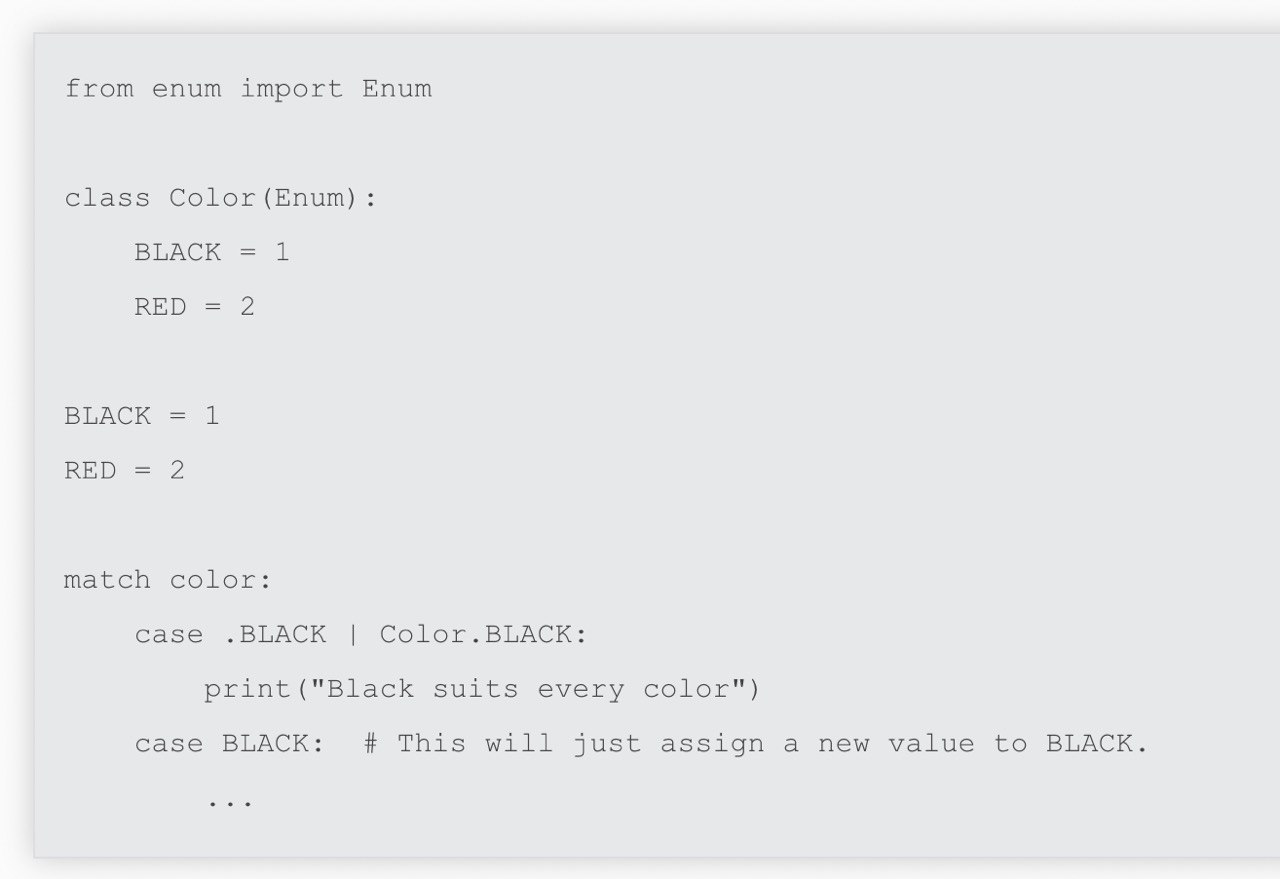Click the print function call
1280x879 pixels.
click(482, 690)
